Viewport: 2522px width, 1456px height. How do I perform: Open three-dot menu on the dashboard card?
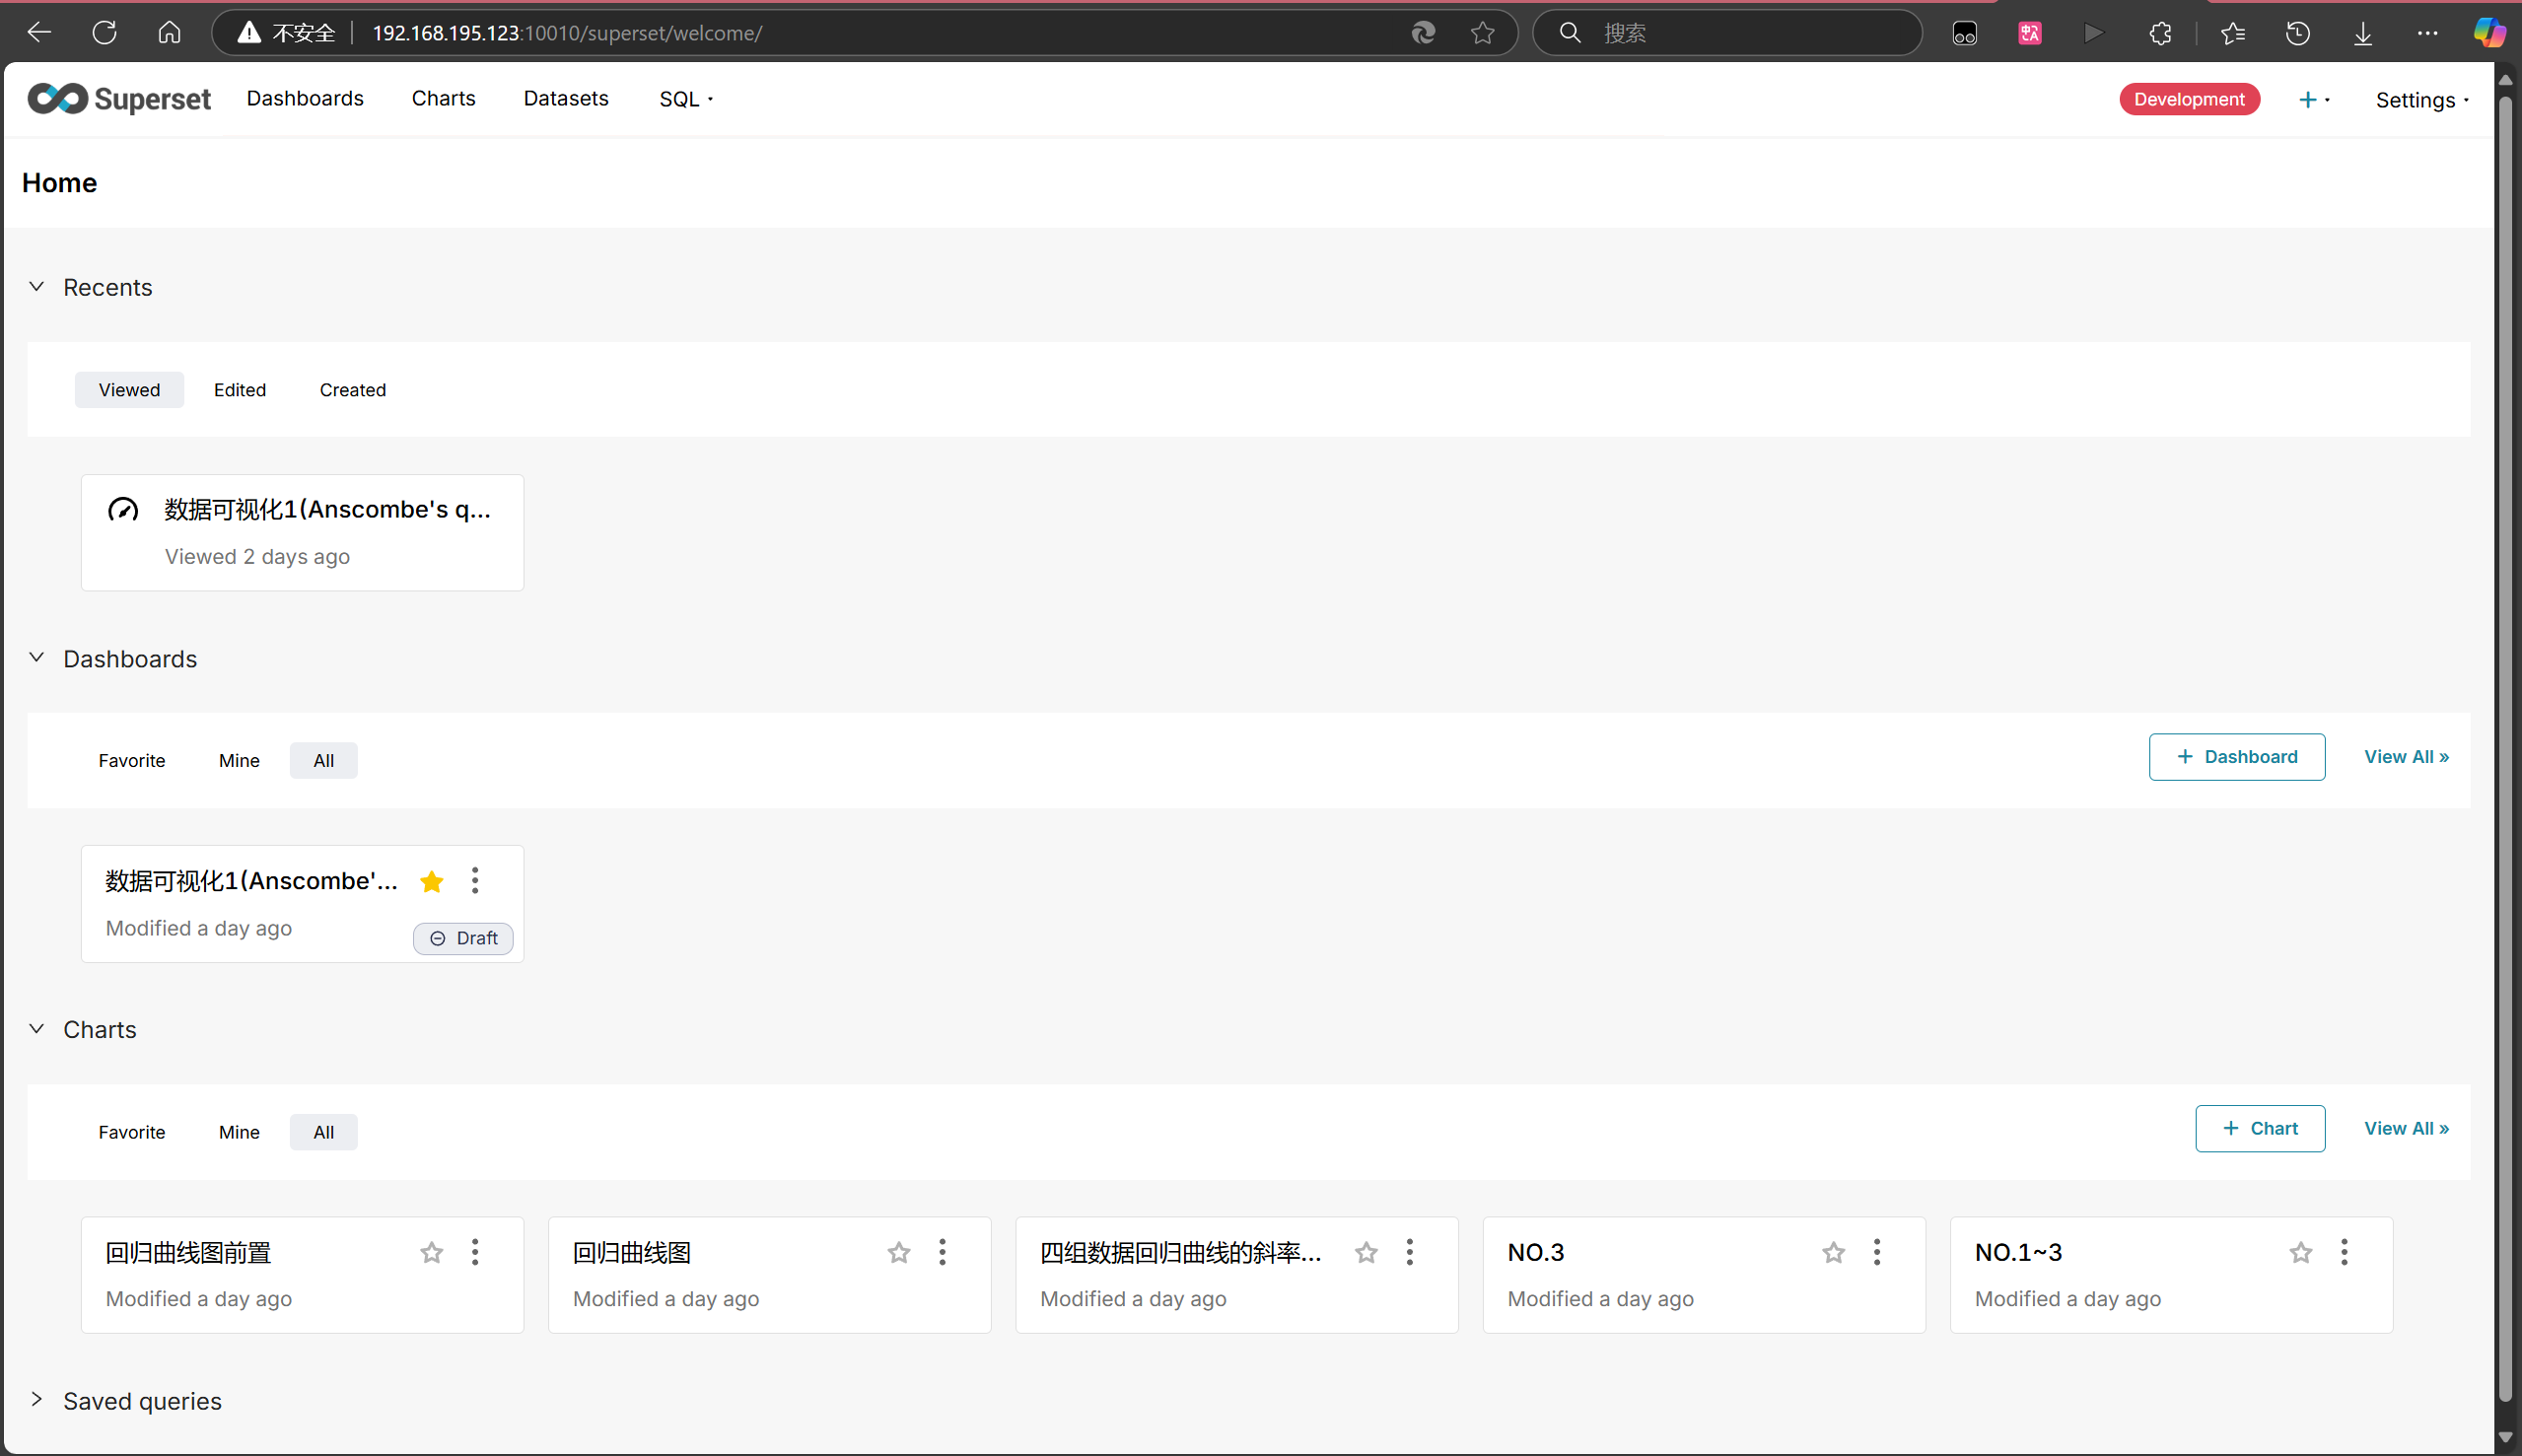click(475, 881)
